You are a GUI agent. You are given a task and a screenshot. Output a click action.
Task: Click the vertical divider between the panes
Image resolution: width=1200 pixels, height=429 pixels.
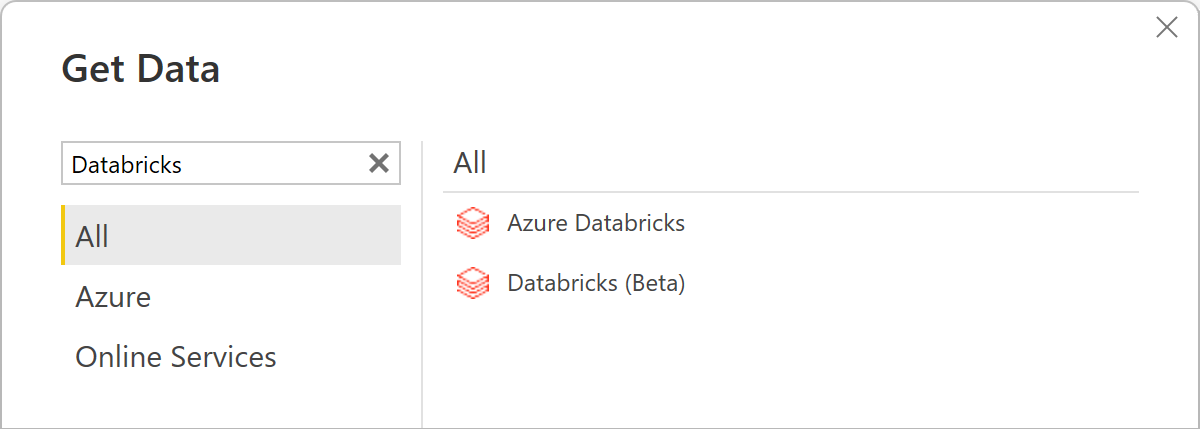(422, 300)
